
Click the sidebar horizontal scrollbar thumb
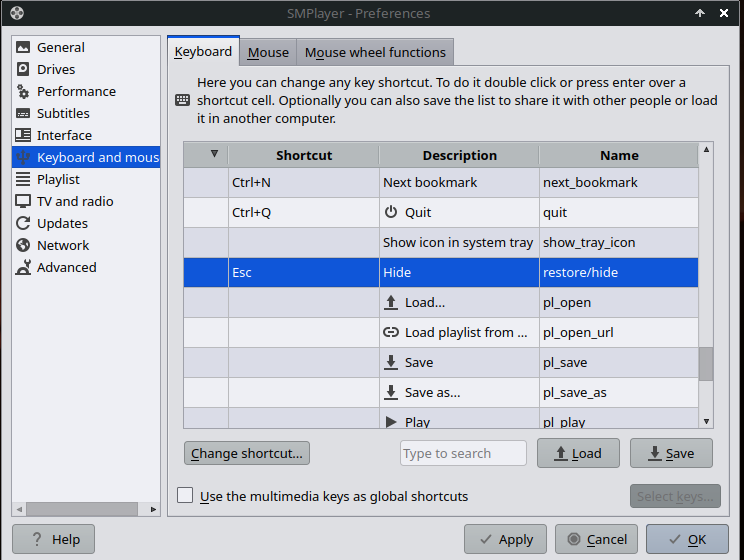(x=82, y=509)
